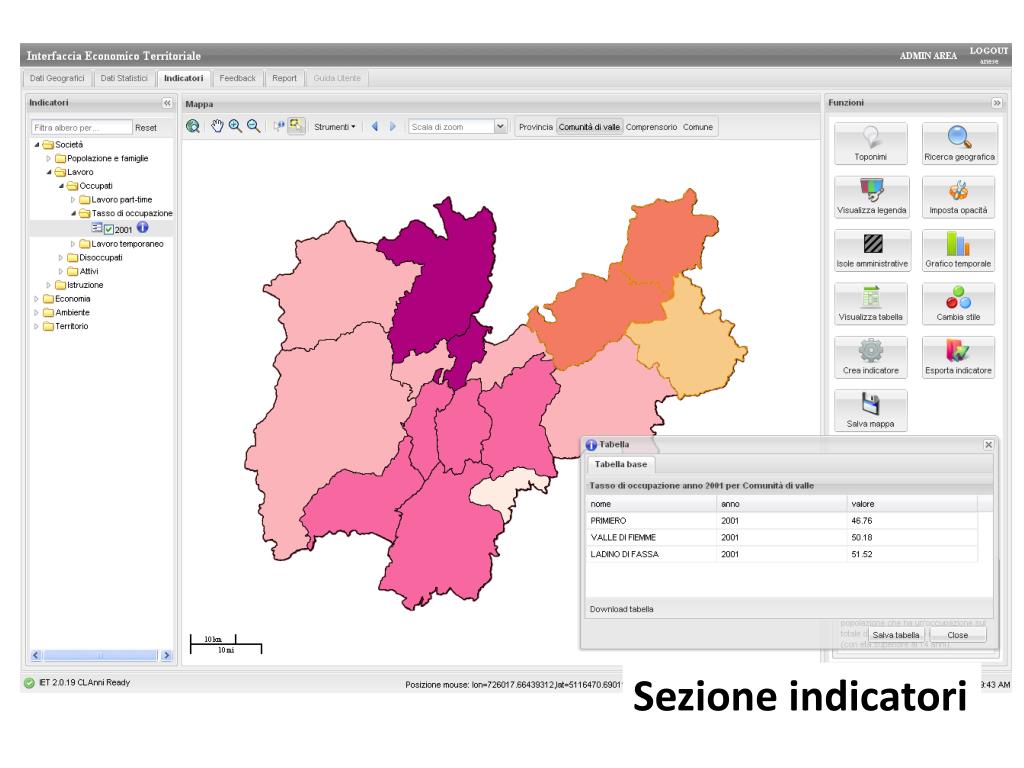
Task: Select Comunità di valle aggregation level
Action: pos(589,127)
